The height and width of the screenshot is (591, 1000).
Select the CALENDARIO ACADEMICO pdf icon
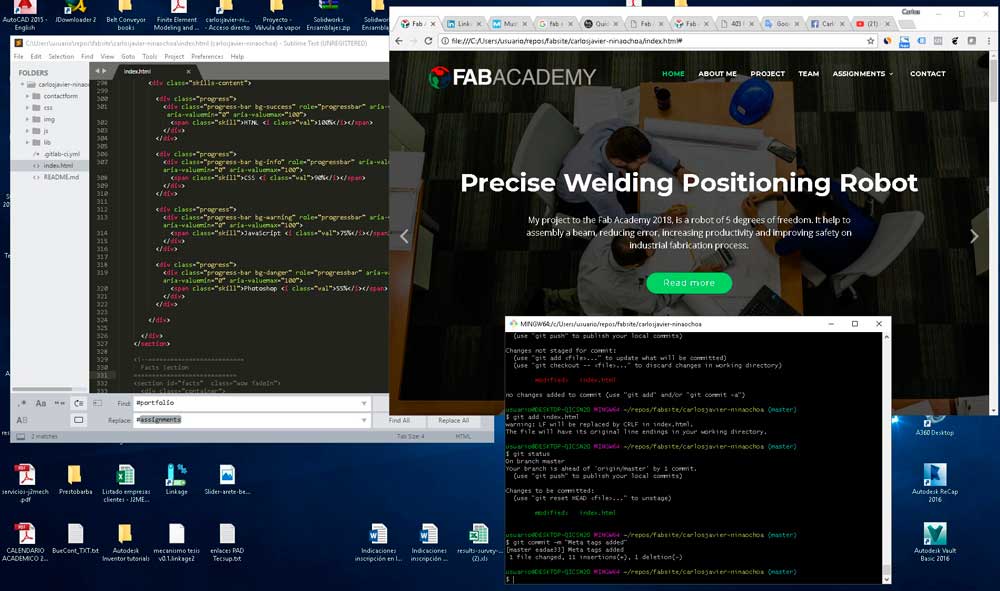[x=25, y=542]
